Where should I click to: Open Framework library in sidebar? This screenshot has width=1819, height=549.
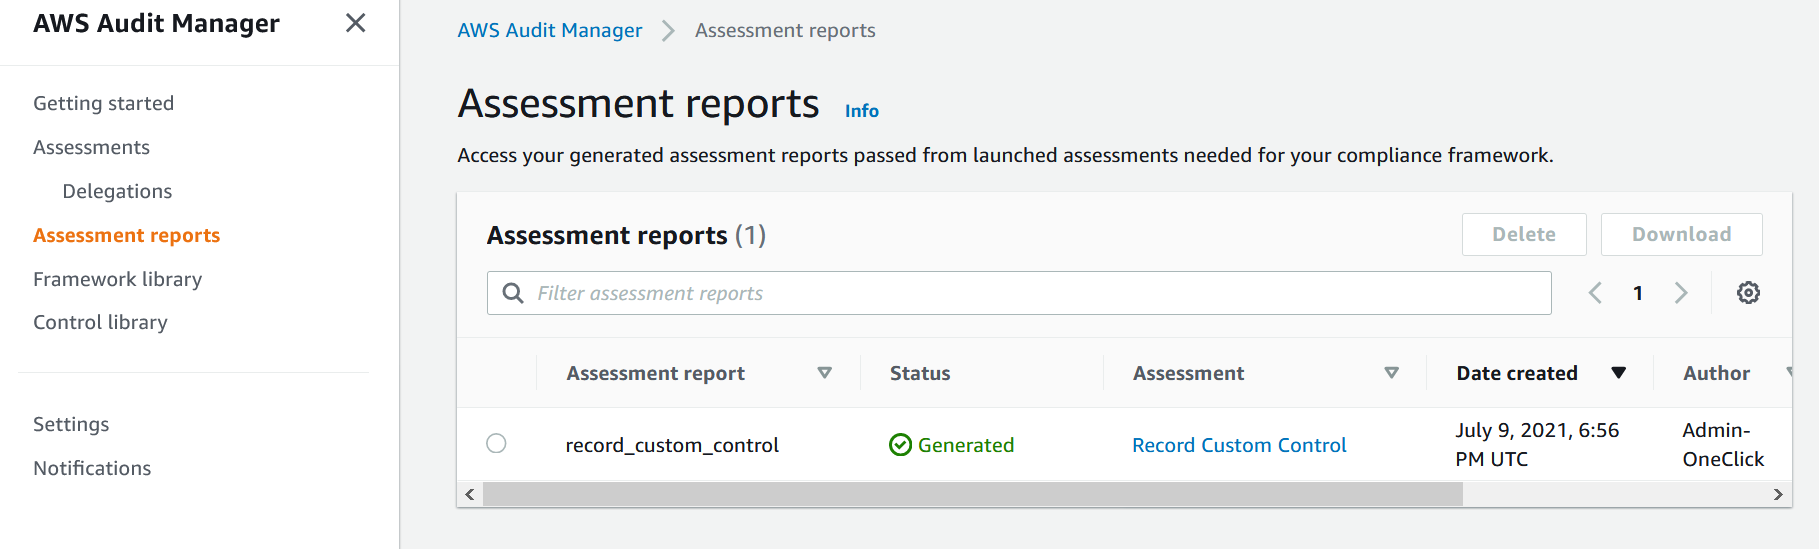[118, 279]
